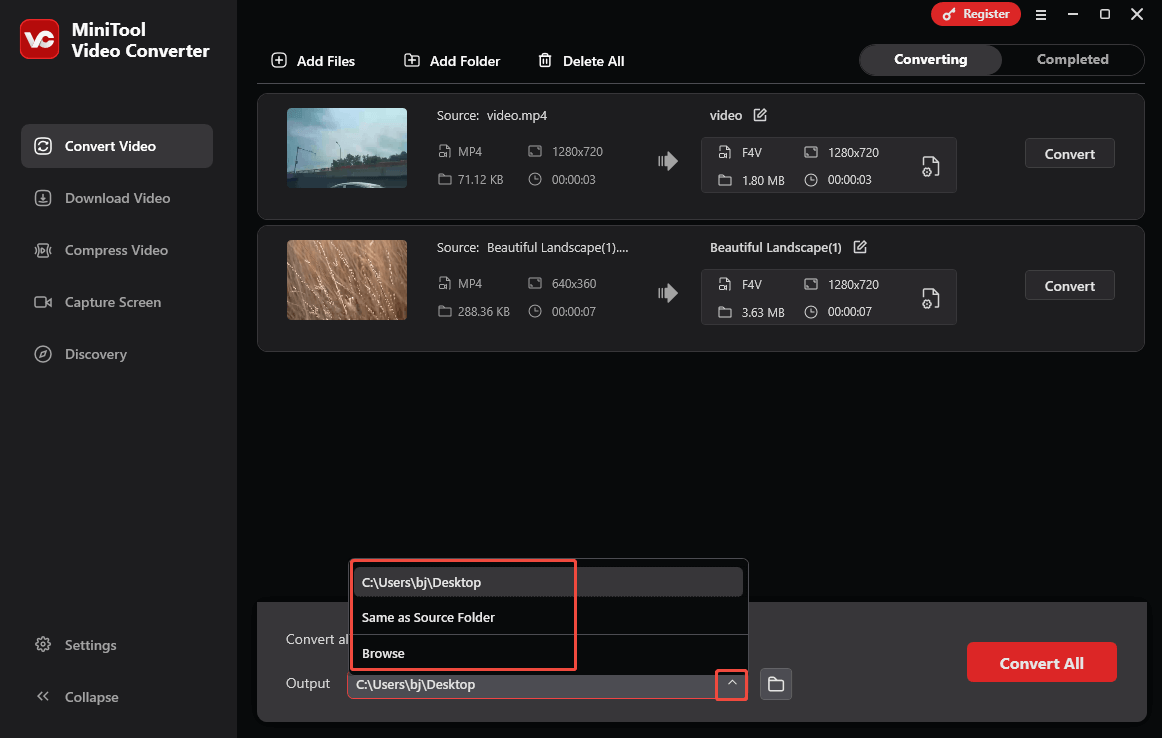
Task: Click the video.mp4 thumbnail
Action: pos(347,148)
